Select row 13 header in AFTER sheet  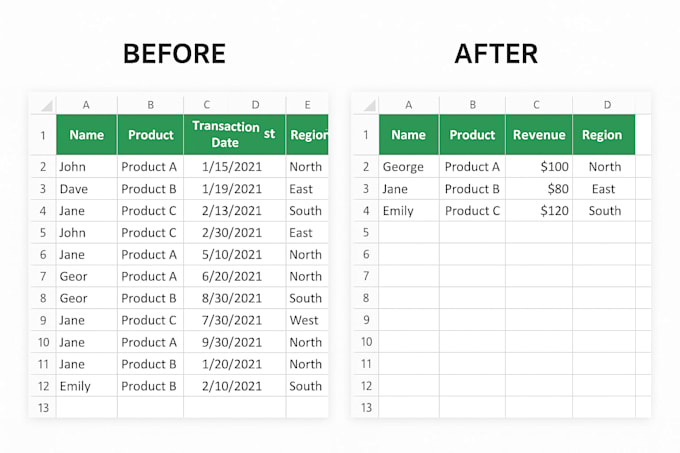[366, 407]
